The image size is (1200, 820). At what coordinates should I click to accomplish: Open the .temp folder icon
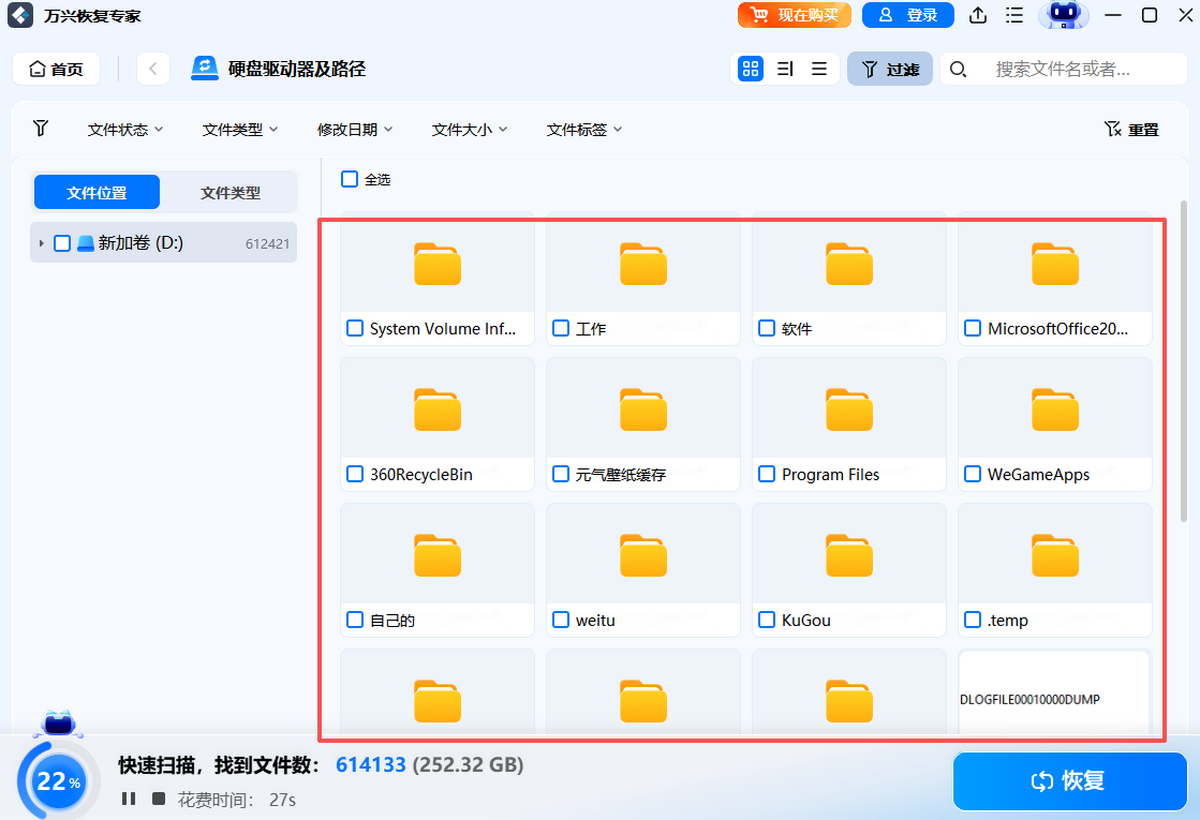tap(1055, 555)
